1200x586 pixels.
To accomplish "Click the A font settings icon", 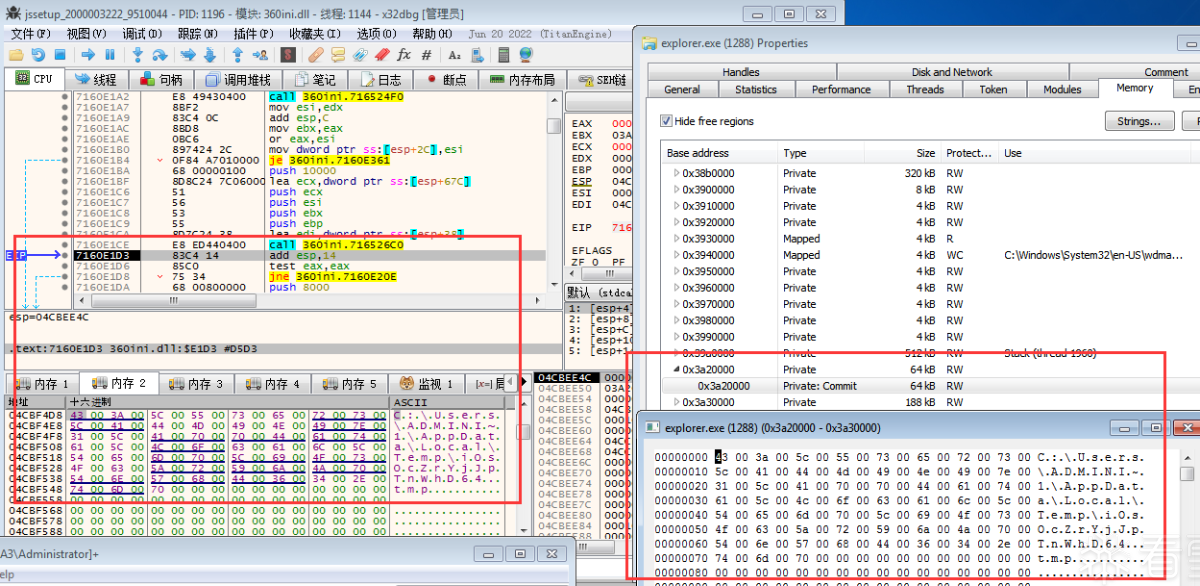I will (x=454, y=55).
